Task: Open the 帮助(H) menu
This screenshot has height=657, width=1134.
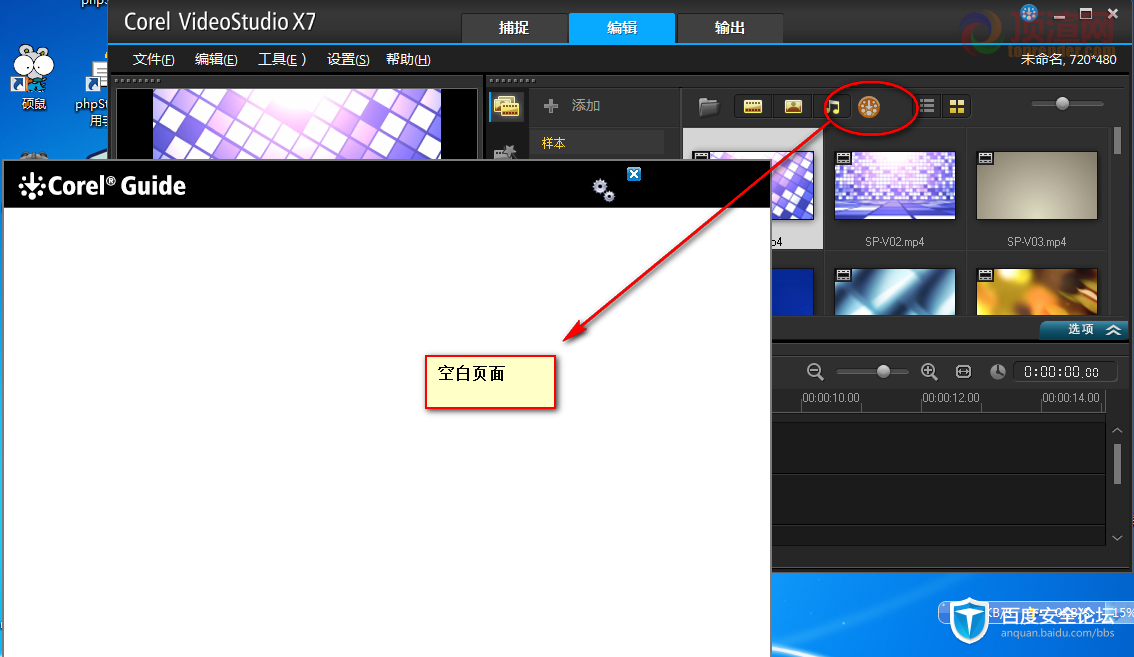Action: click(408, 59)
